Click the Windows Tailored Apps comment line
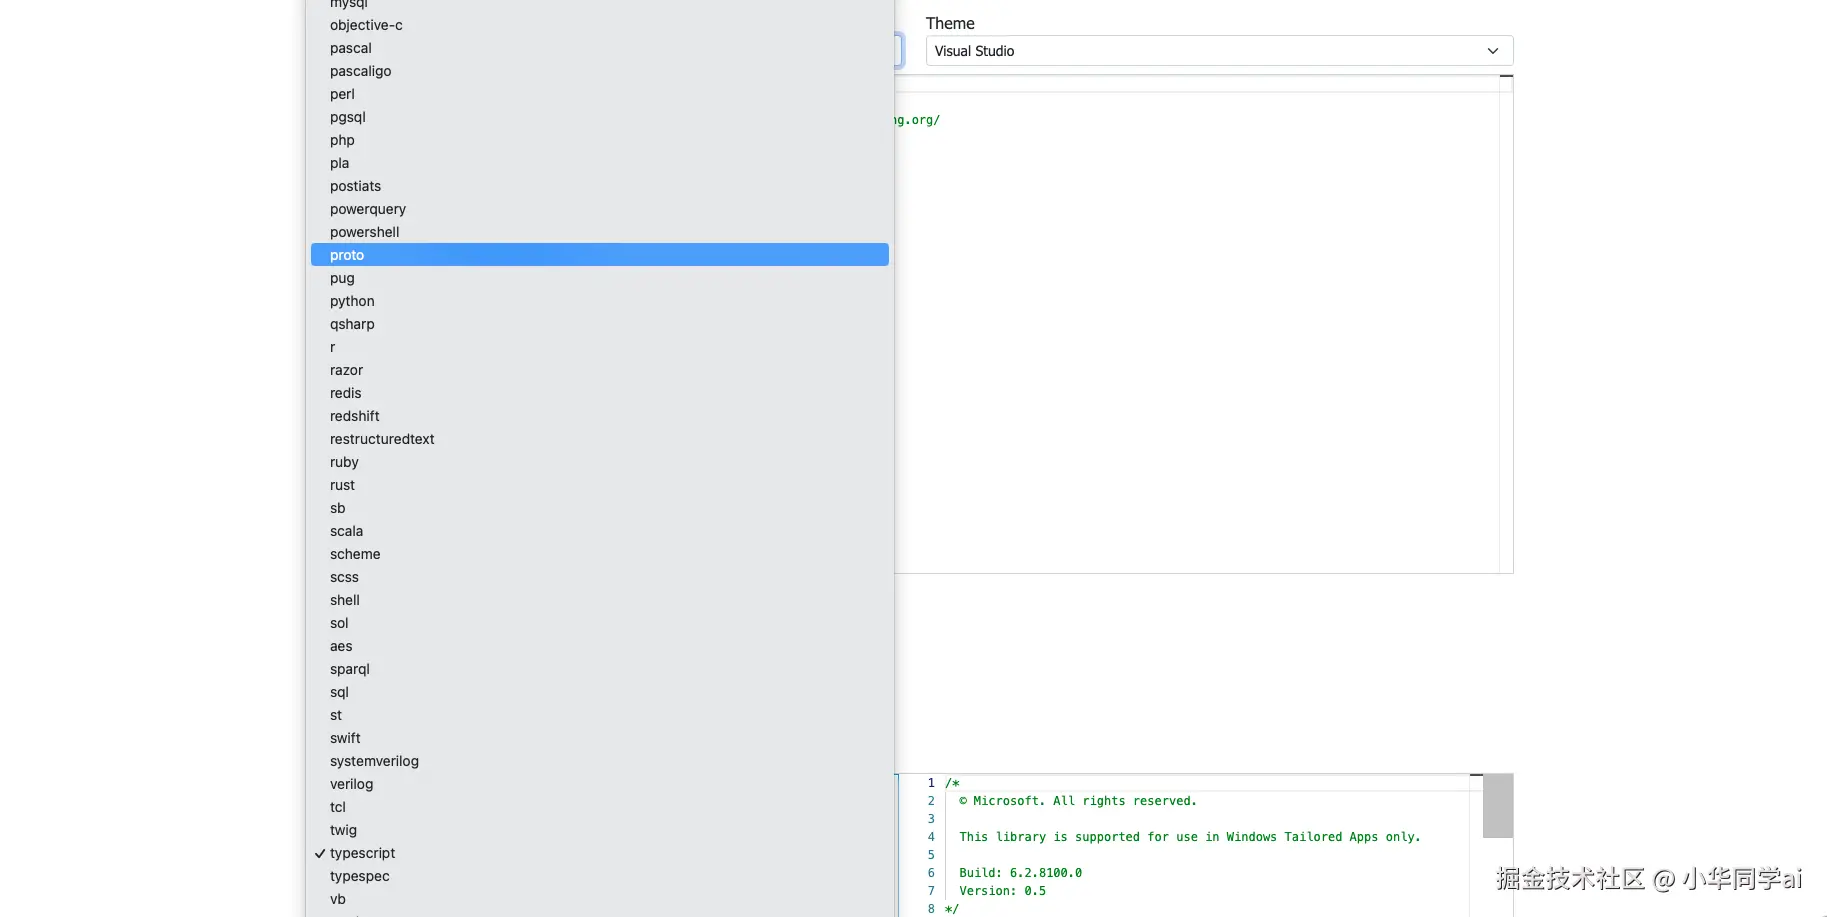The width and height of the screenshot is (1827, 917). 1190,837
